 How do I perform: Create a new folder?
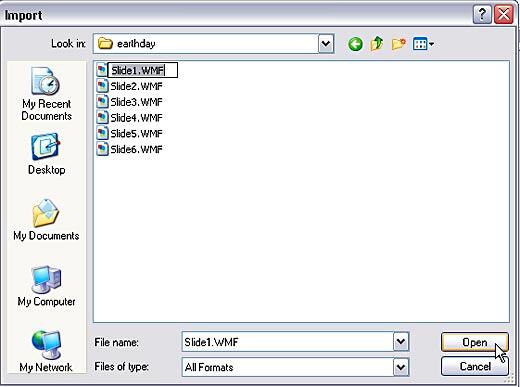tap(399, 44)
